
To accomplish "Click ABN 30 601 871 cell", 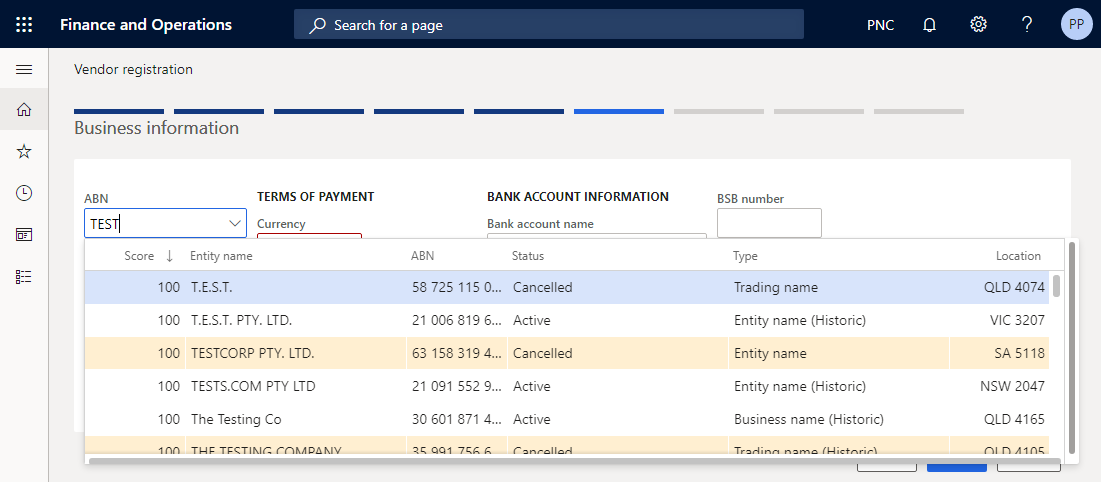I will coord(457,419).
